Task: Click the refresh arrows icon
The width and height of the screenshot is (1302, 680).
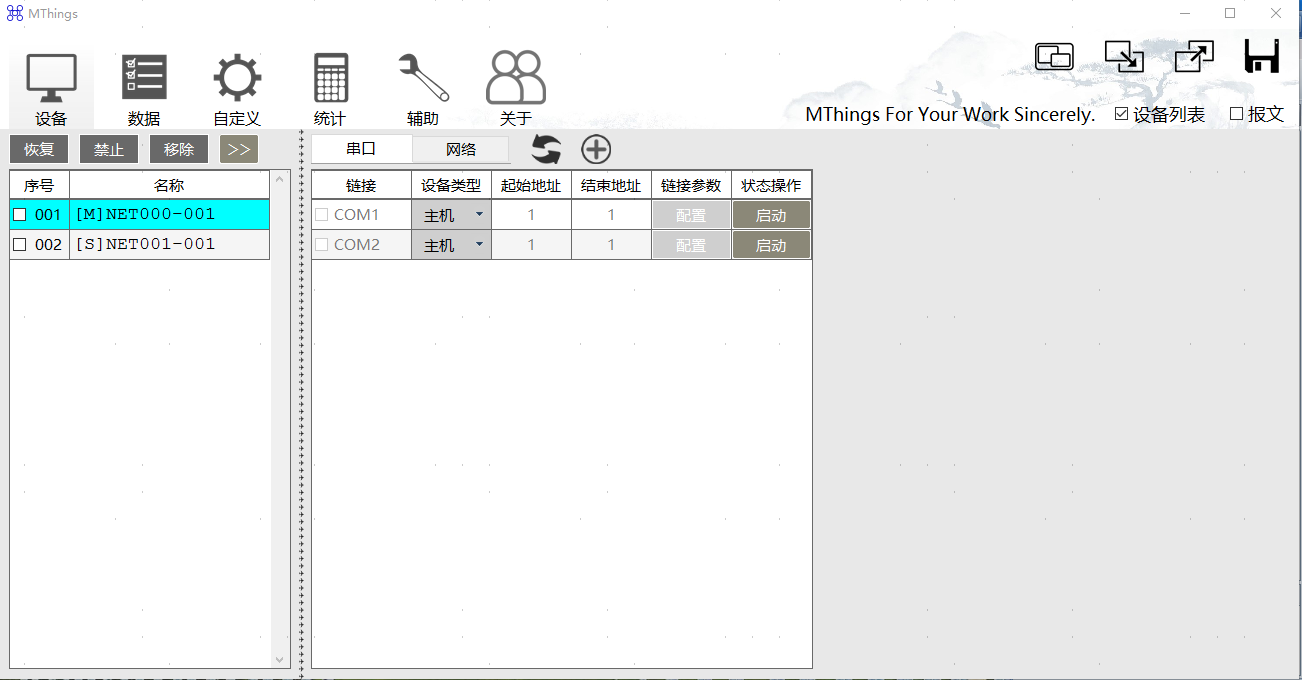Action: (x=546, y=150)
